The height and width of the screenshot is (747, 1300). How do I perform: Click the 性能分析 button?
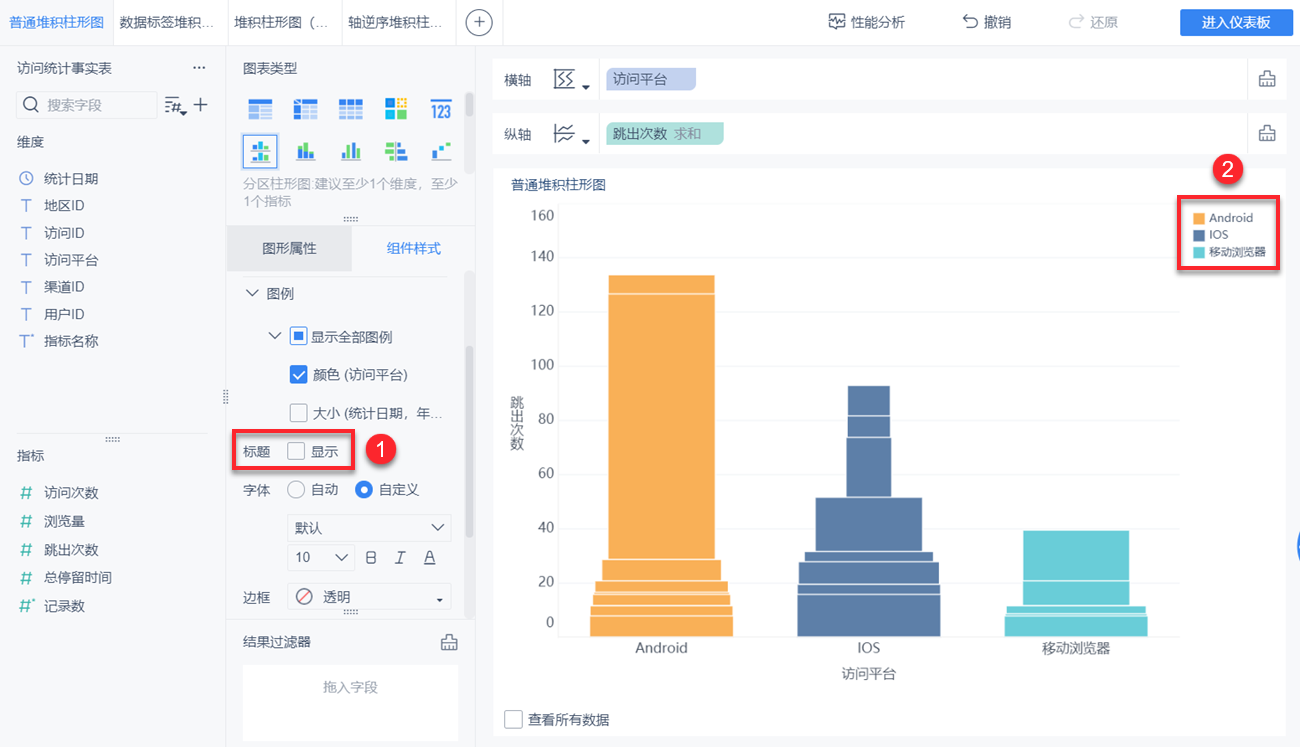pyautogui.click(x=867, y=22)
